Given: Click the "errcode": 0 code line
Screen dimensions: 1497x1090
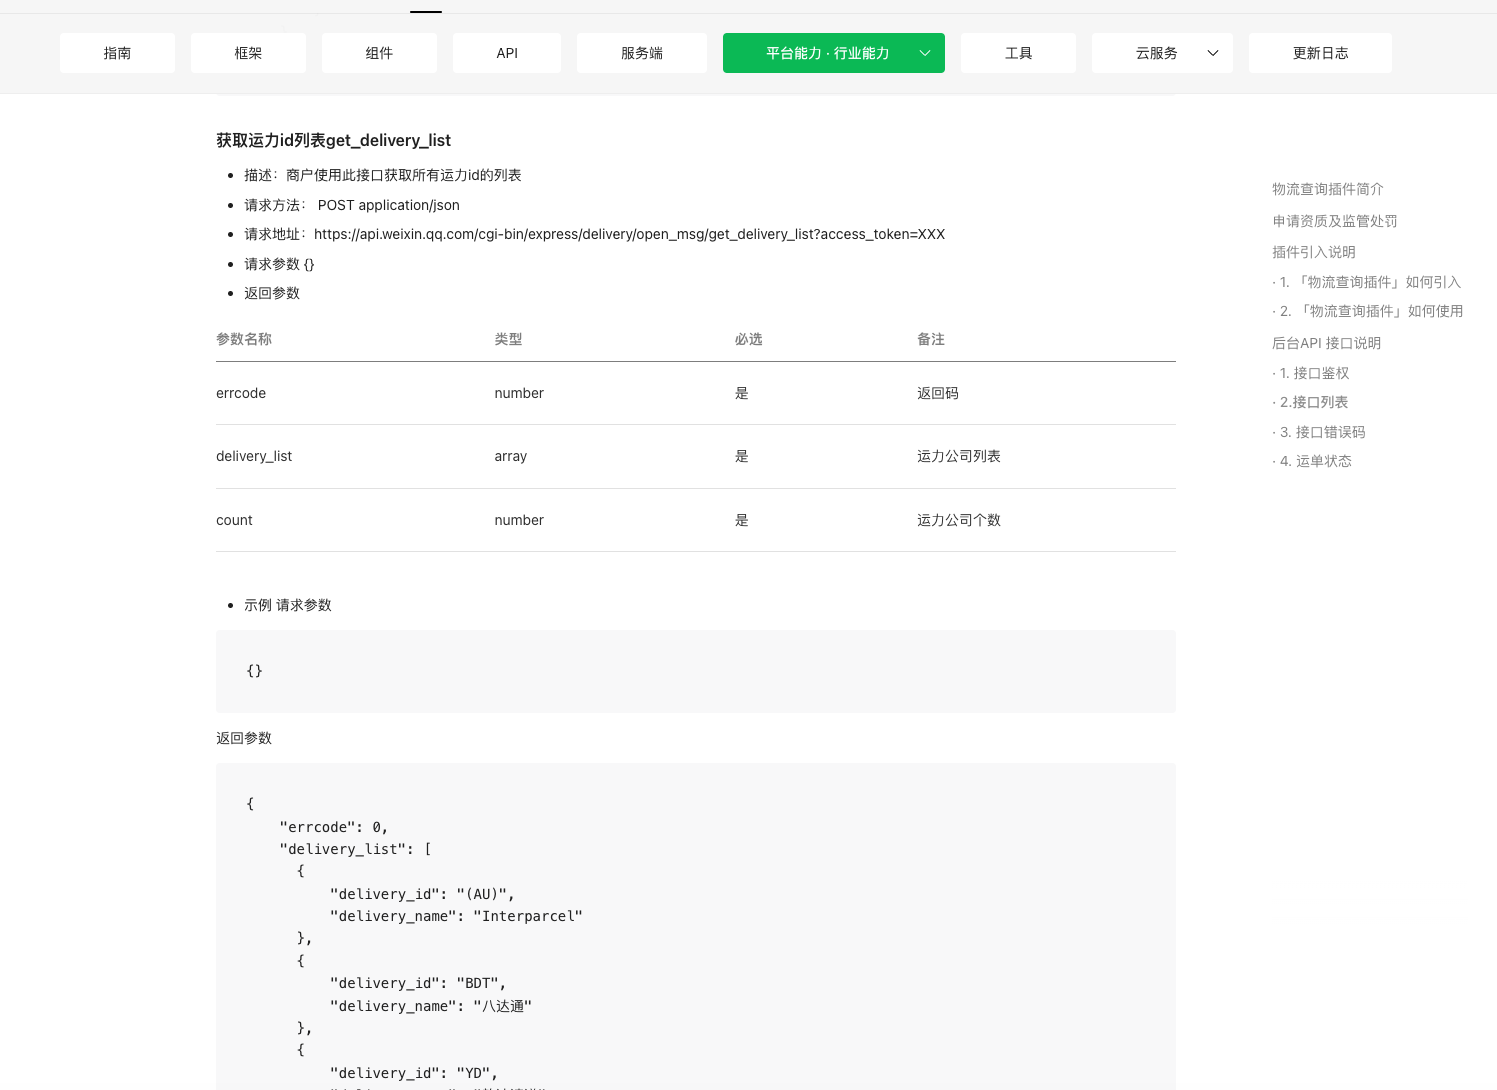Looking at the screenshot, I should 334,827.
